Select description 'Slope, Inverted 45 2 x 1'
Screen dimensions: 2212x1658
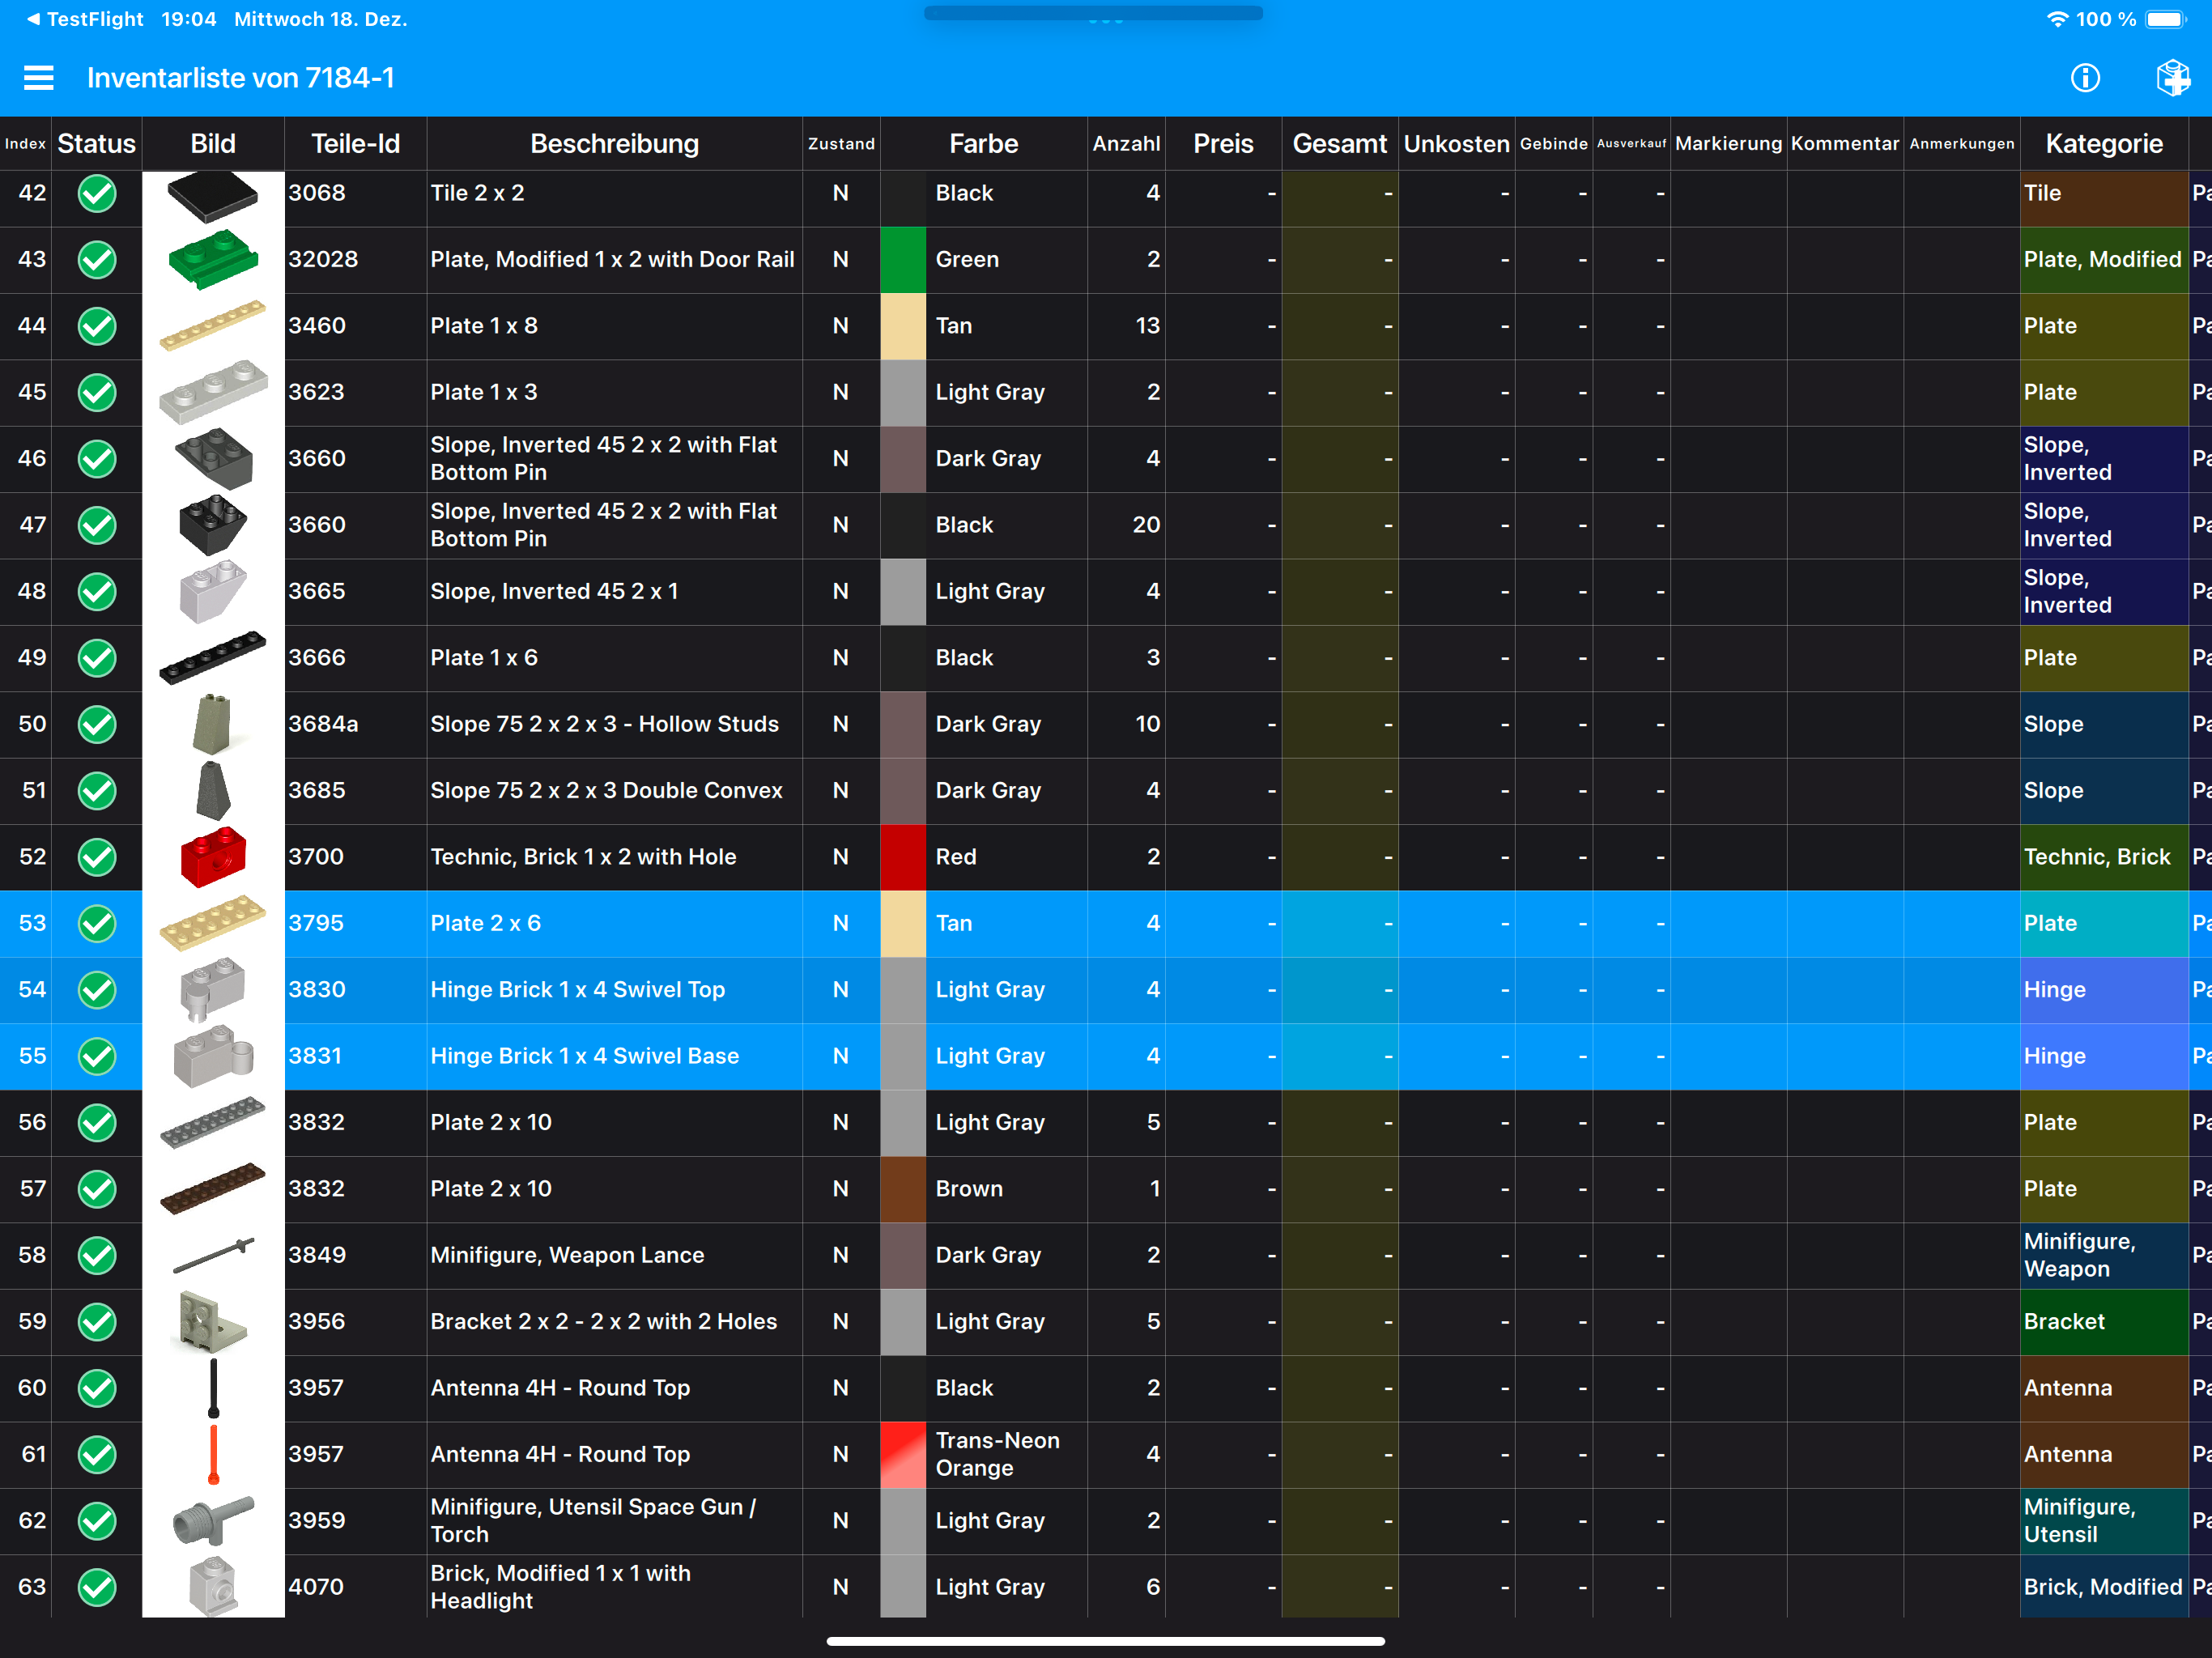(x=555, y=591)
